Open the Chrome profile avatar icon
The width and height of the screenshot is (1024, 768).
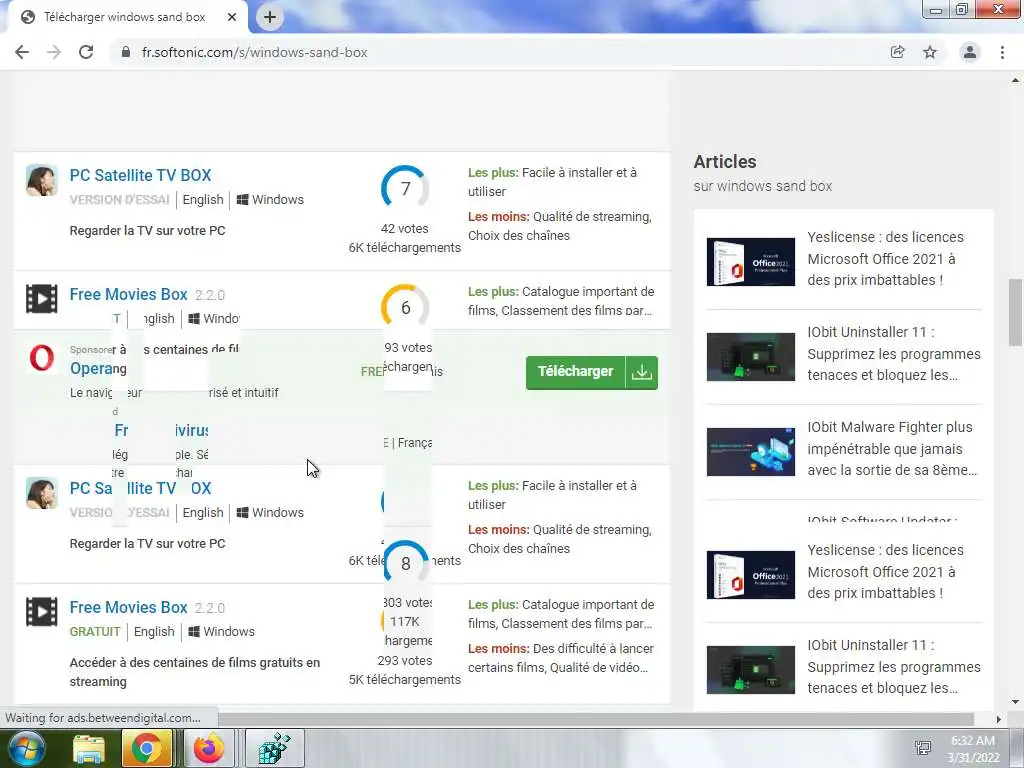point(970,52)
